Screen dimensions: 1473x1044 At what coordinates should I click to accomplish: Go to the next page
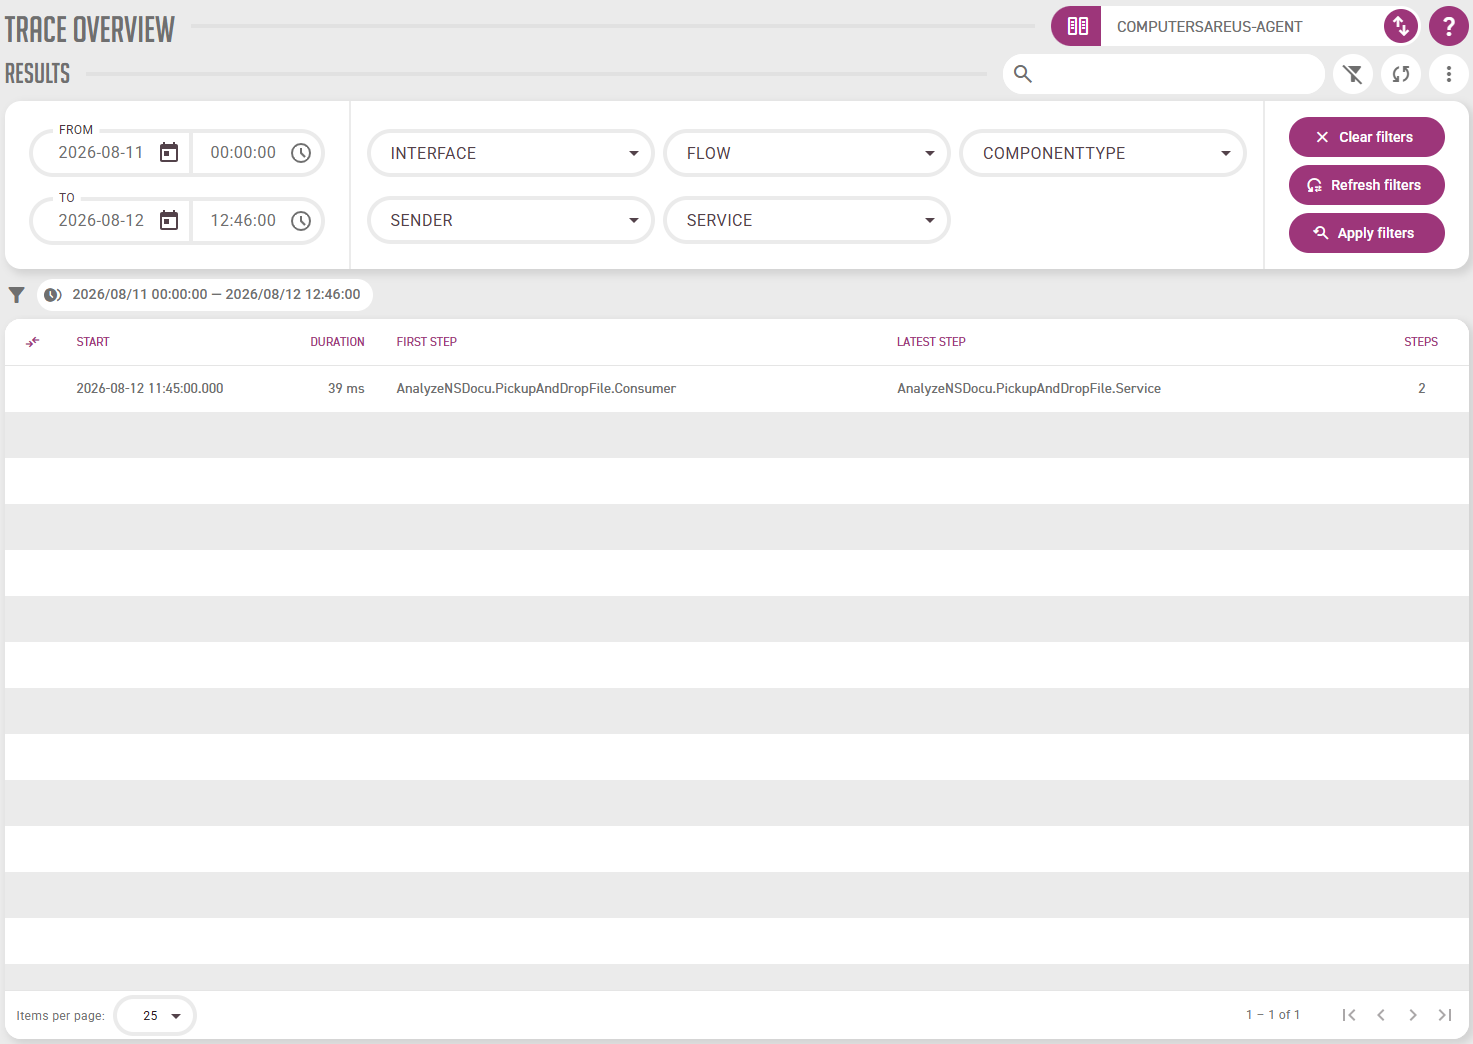[x=1413, y=1015]
